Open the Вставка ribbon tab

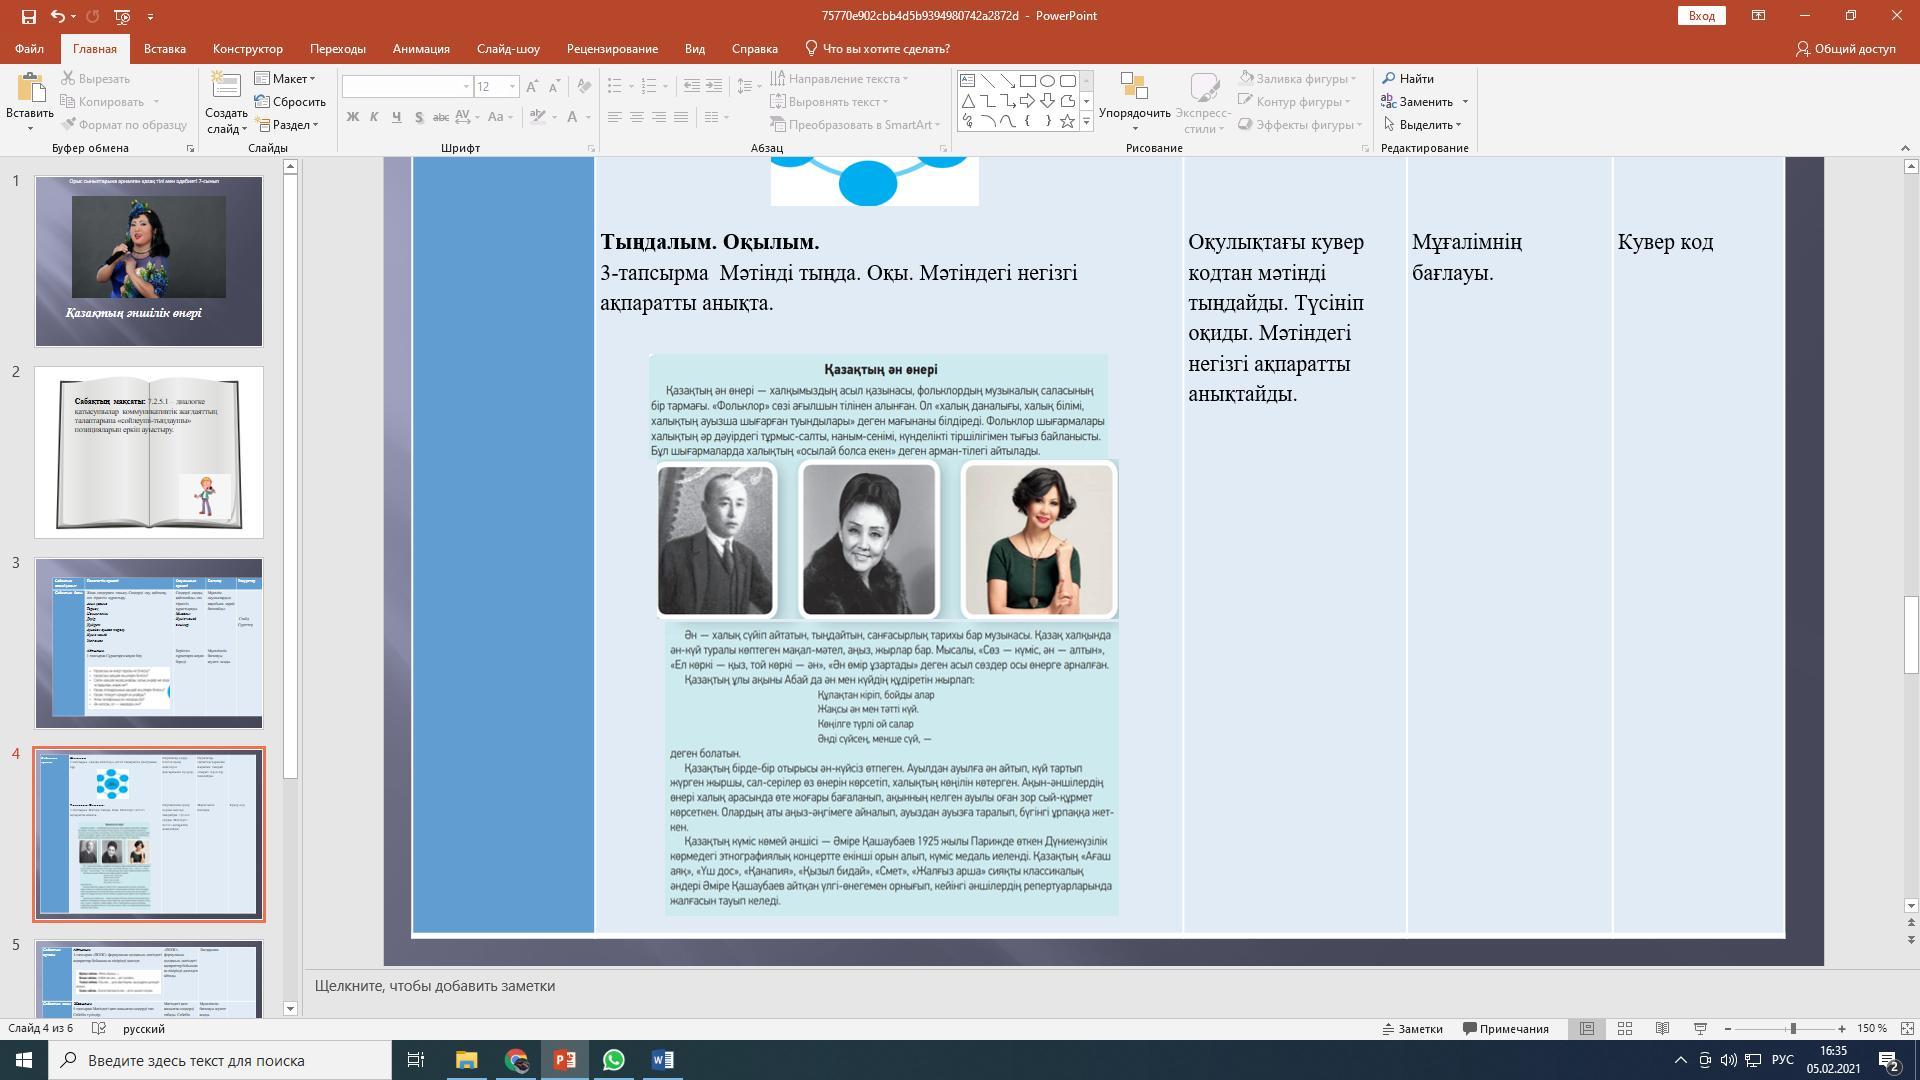(164, 48)
